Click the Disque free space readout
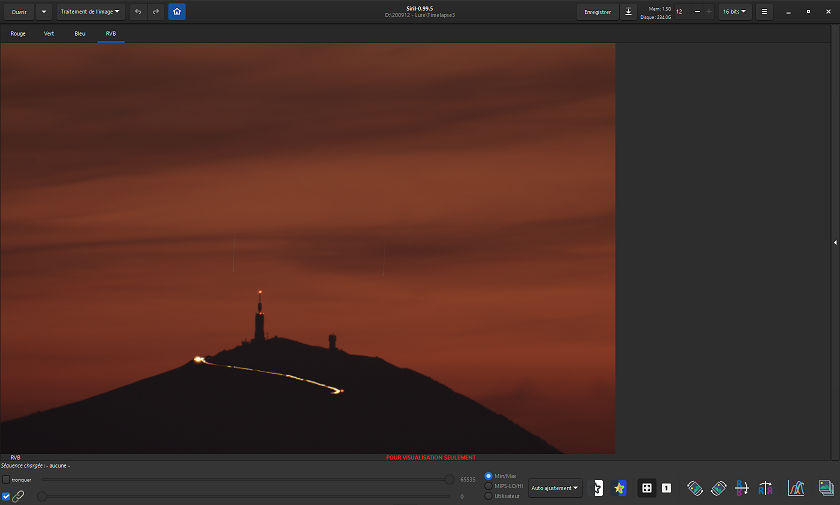Screen dimensions: 840x505 [x=656, y=17]
